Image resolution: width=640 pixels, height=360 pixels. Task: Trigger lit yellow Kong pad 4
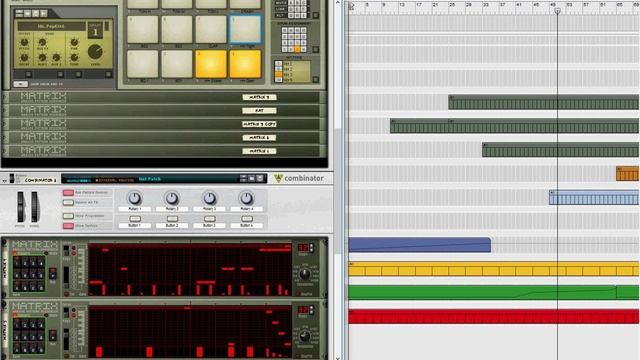click(x=245, y=64)
